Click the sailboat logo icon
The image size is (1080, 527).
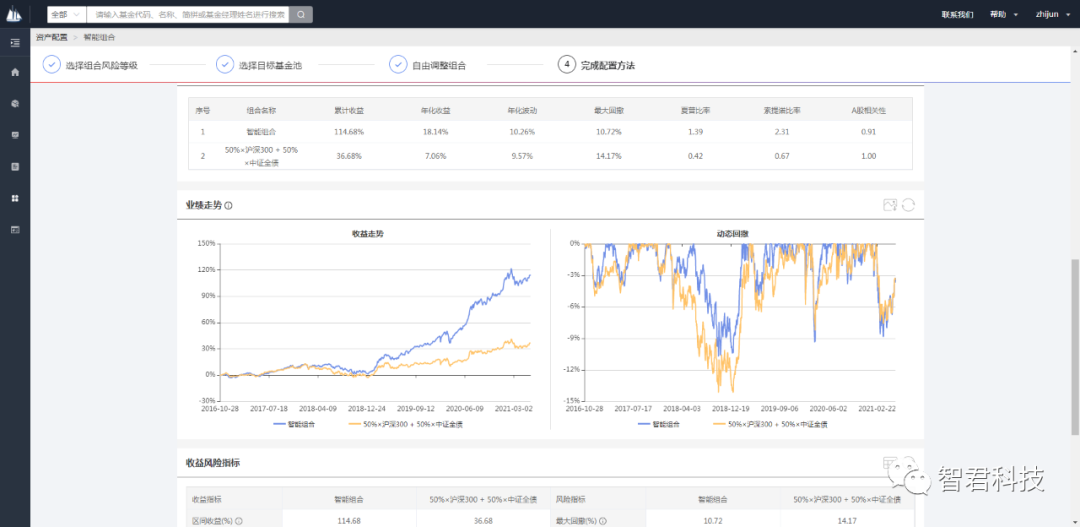click(14, 13)
